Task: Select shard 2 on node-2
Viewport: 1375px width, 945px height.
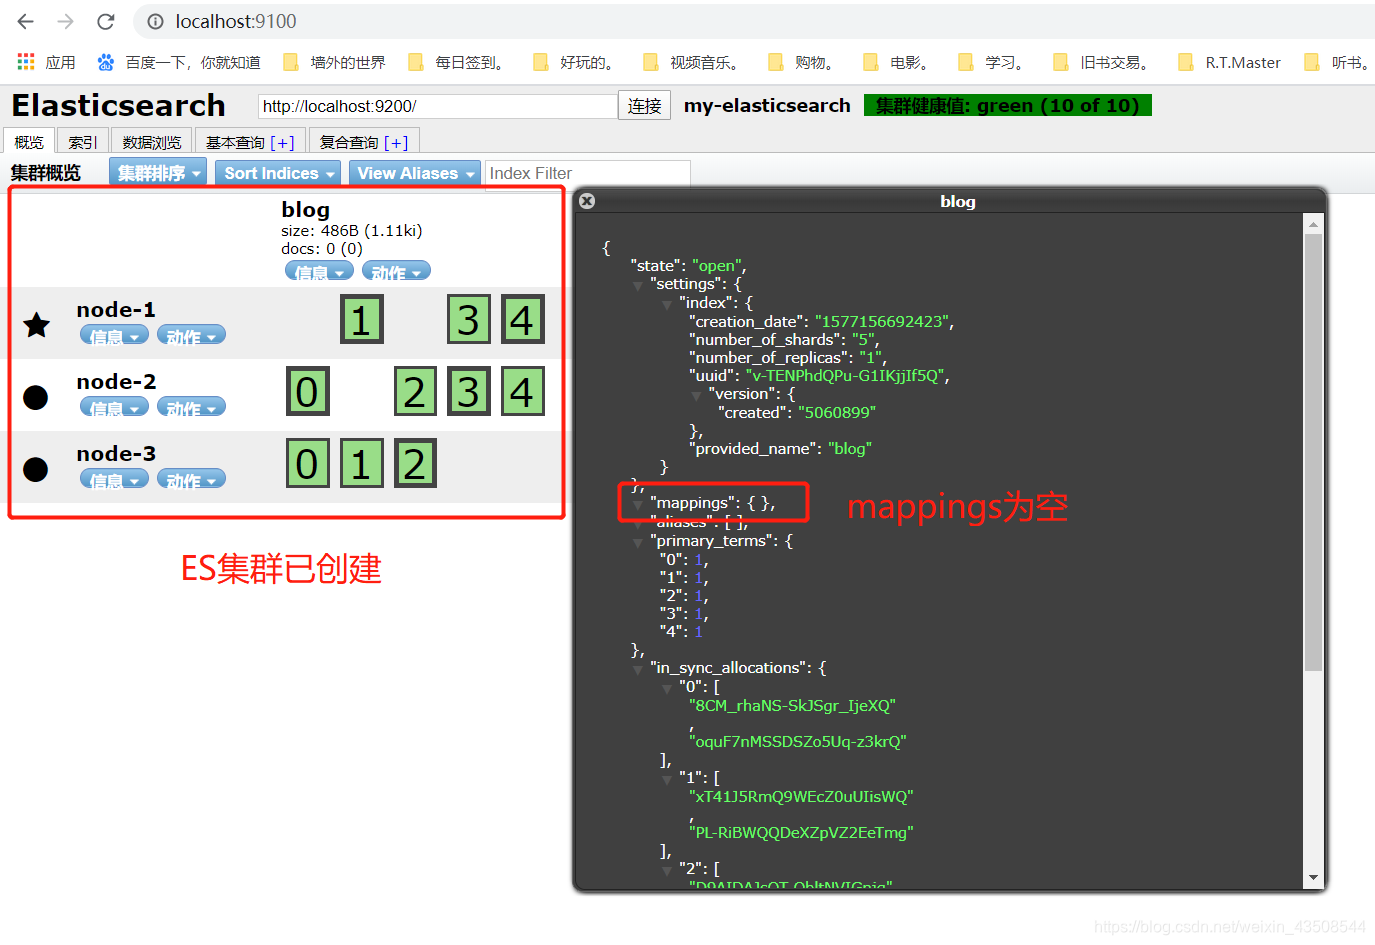Action: pyautogui.click(x=415, y=391)
